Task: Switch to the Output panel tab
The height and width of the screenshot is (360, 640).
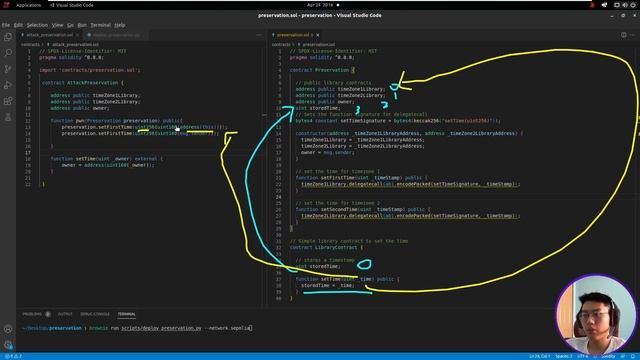Action: (x=65, y=314)
